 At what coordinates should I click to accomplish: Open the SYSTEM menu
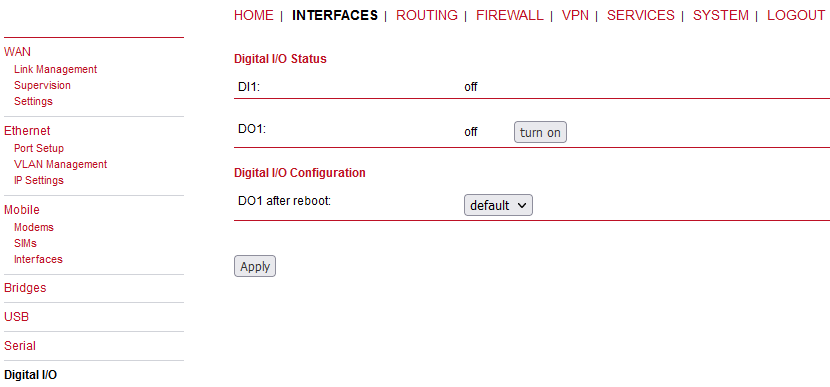(721, 15)
